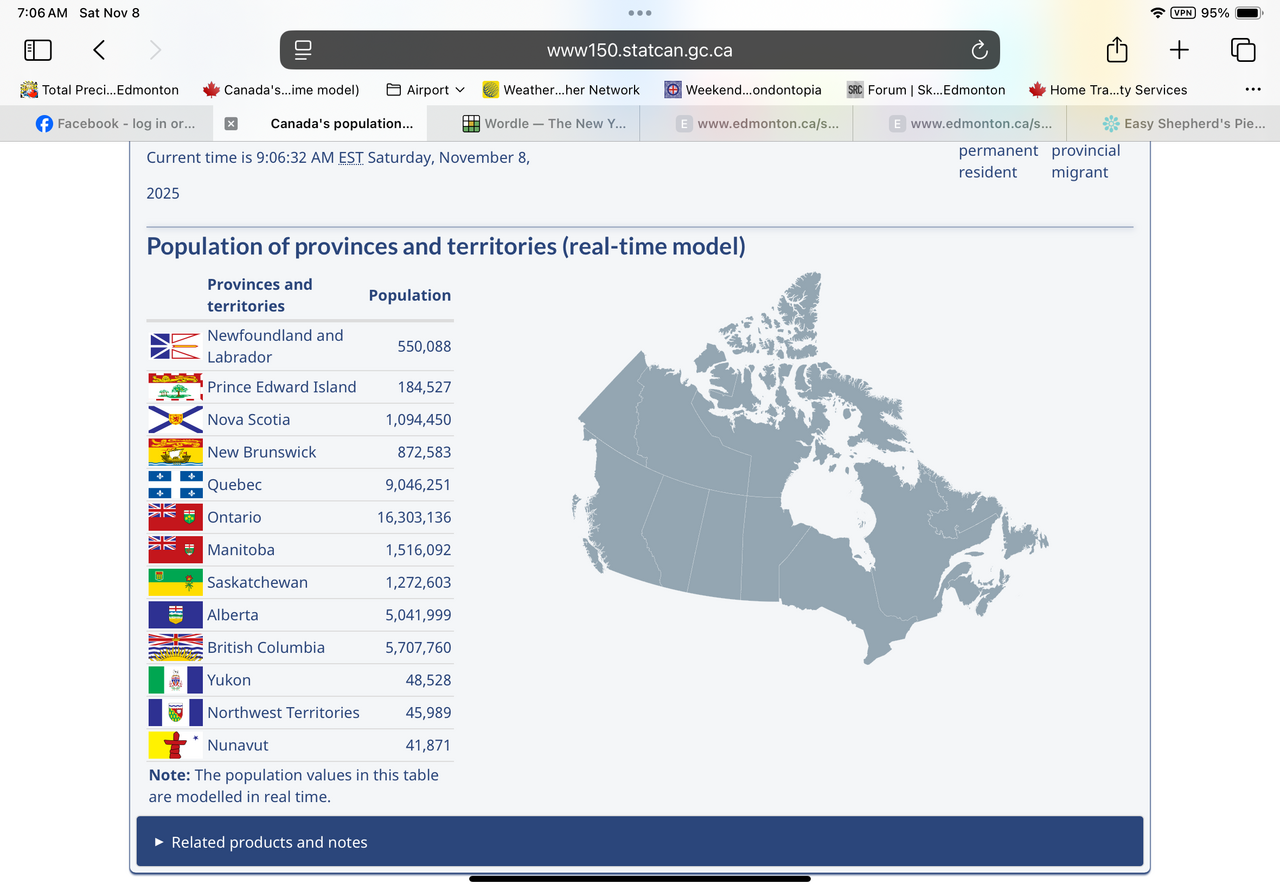The width and height of the screenshot is (1280, 890).
Task: Click the Northwest Territories link
Action: (283, 712)
